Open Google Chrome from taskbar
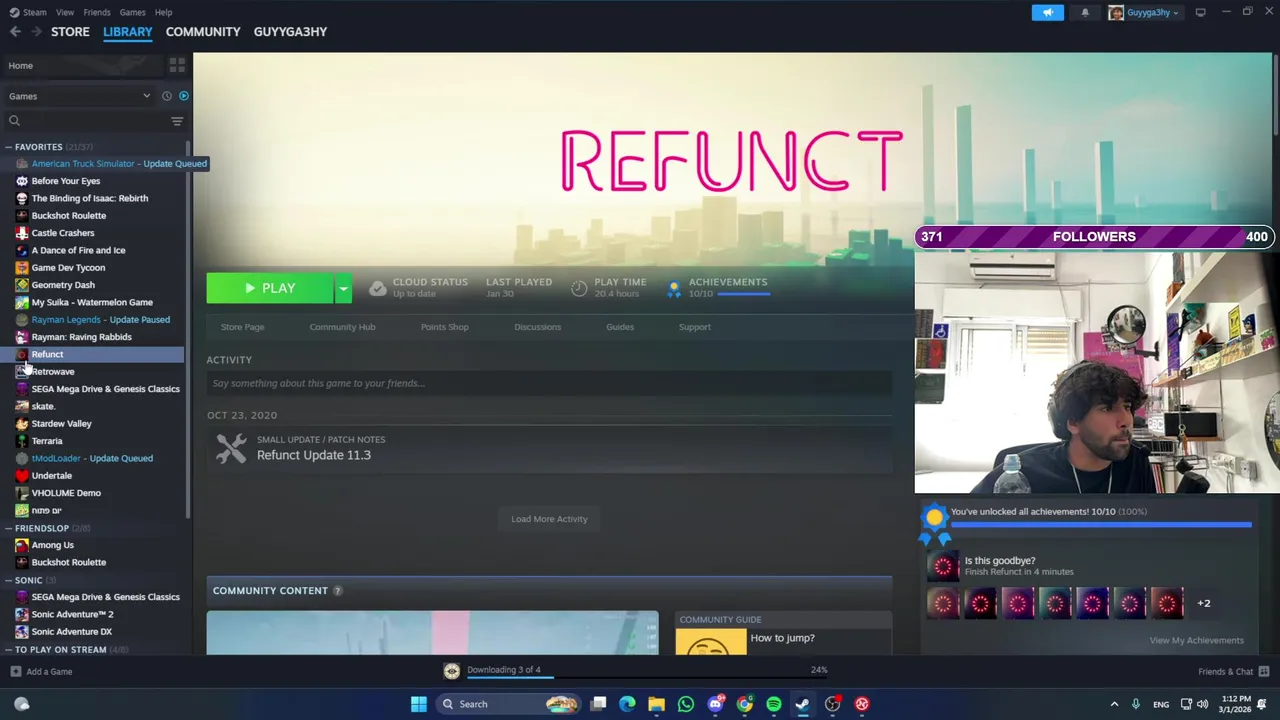Image resolution: width=1280 pixels, height=720 pixels. (x=745, y=704)
